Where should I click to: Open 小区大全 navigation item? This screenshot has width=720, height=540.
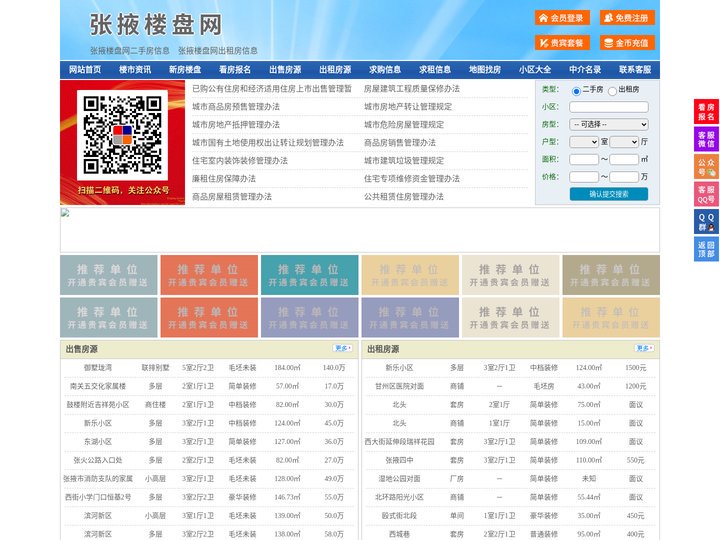coord(535,70)
